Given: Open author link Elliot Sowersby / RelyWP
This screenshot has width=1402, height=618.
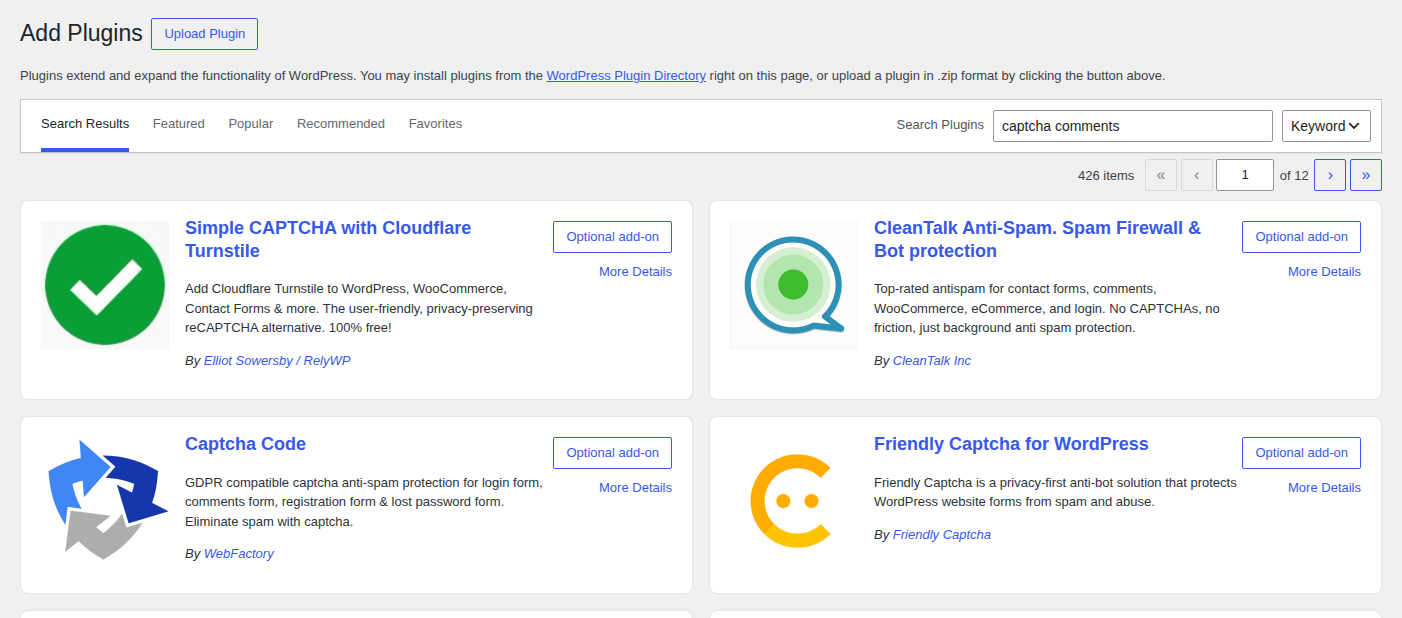Looking at the screenshot, I should tap(277, 360).
